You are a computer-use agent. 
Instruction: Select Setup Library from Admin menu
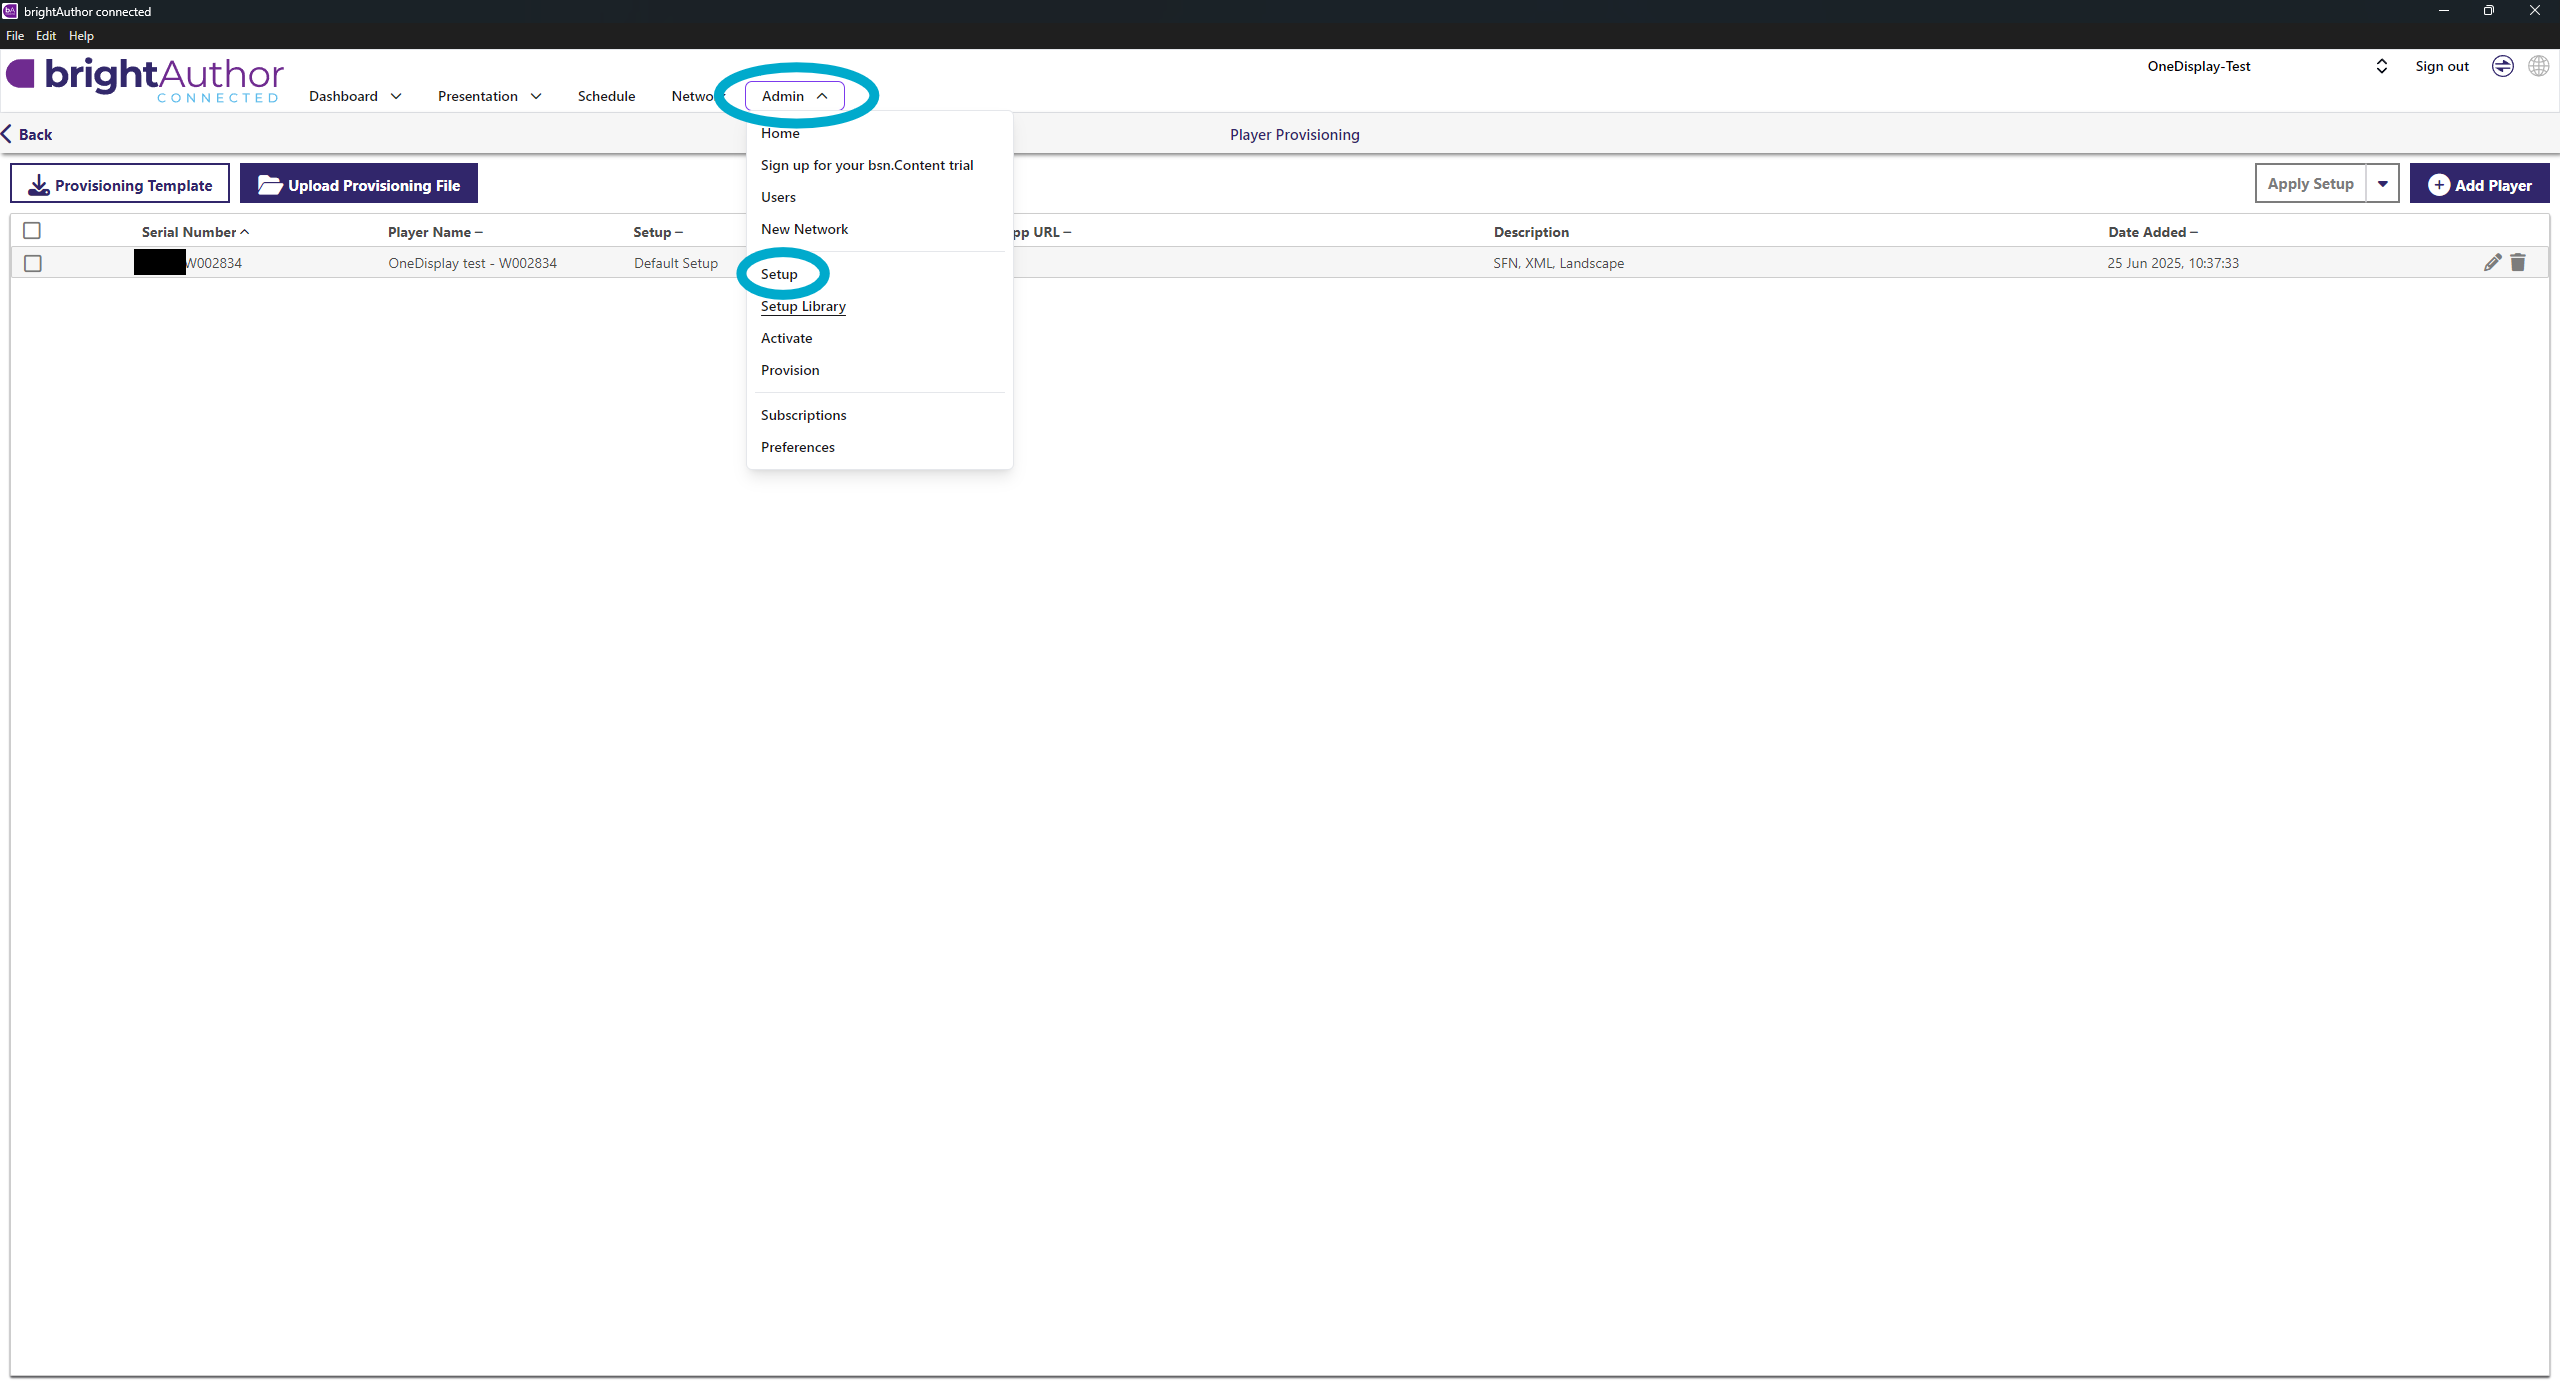point(803,306)
